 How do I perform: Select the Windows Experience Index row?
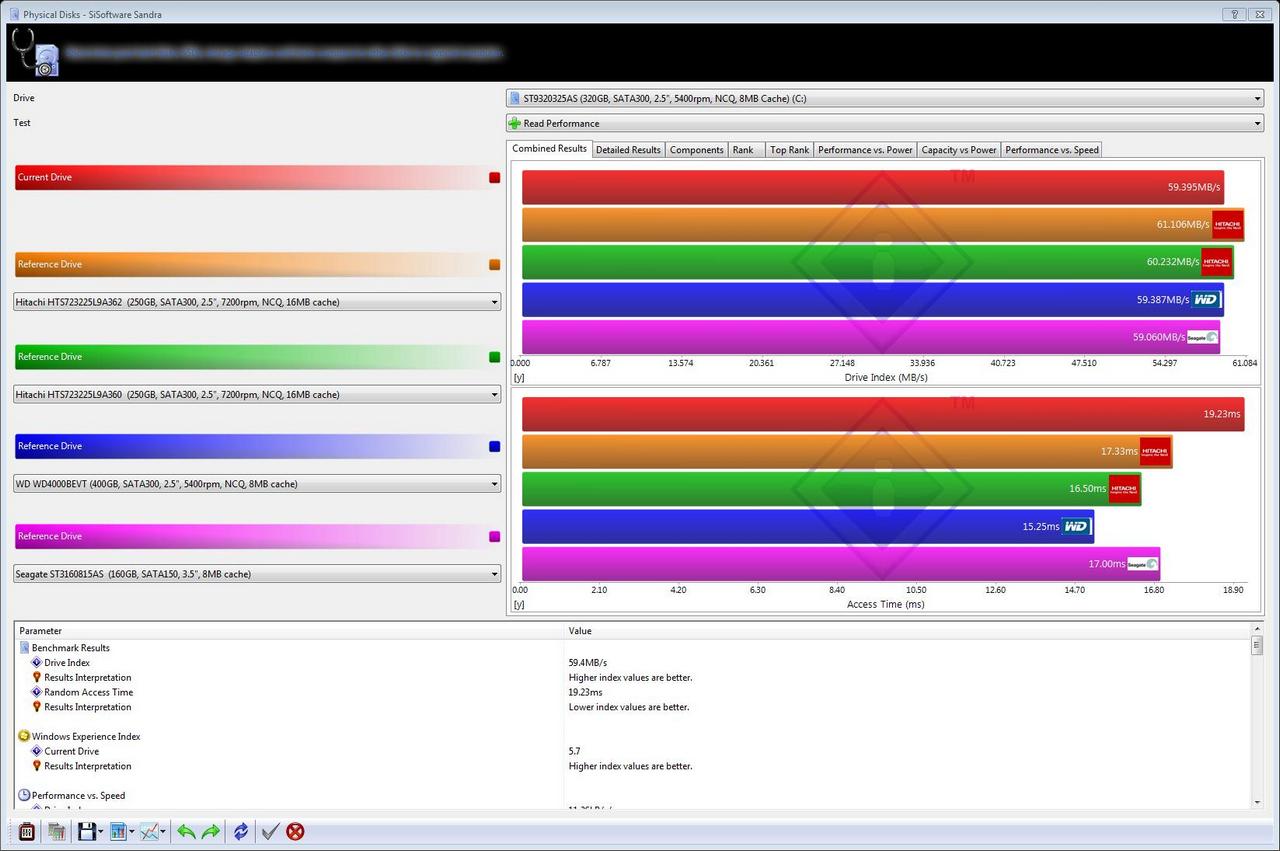coord(632,736)
